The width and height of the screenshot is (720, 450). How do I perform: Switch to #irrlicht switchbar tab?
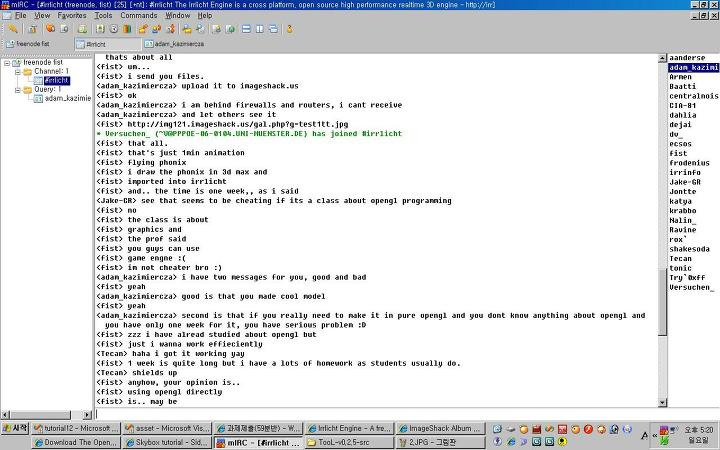[x=108, y=44]
